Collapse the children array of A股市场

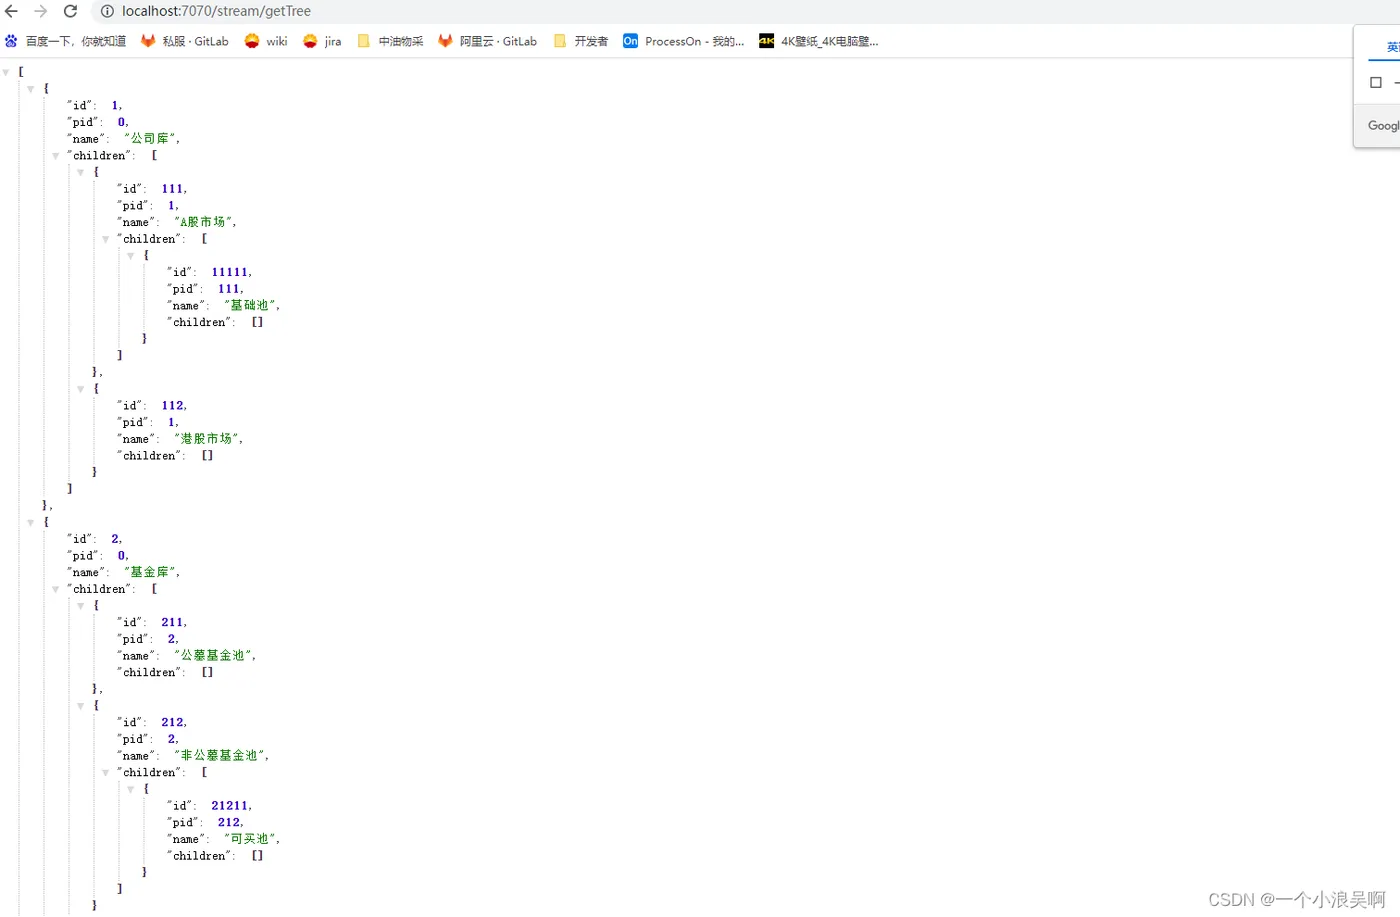pyautogui.click(x=106, y=239)
